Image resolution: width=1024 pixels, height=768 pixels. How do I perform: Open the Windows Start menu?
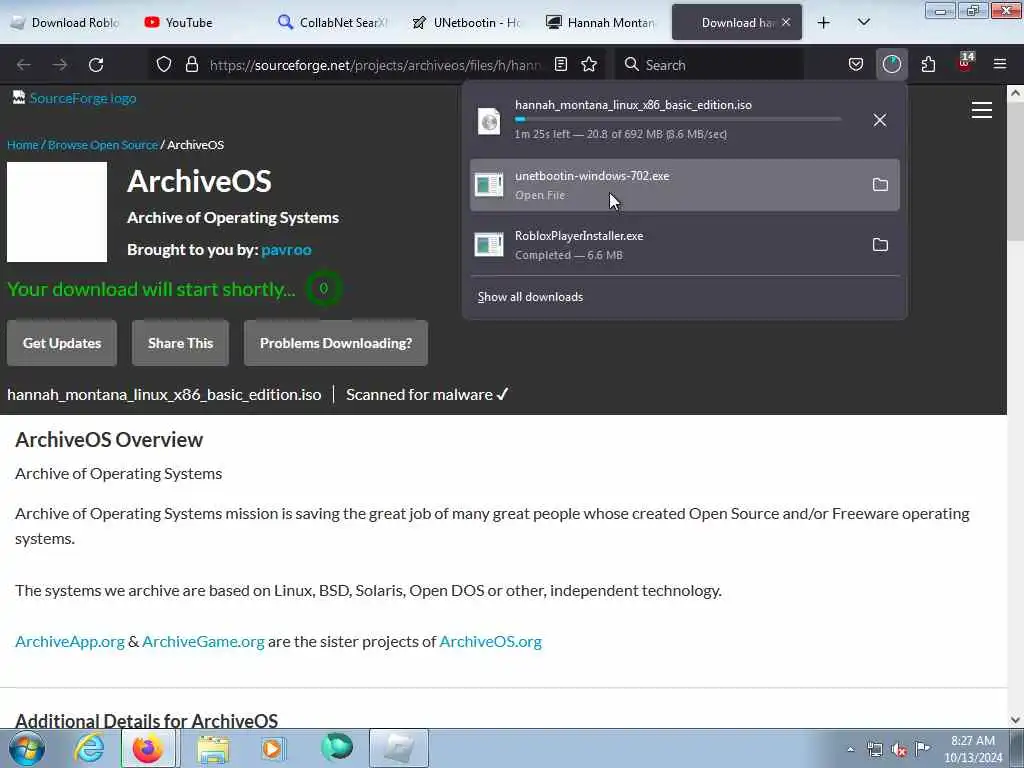27,748
